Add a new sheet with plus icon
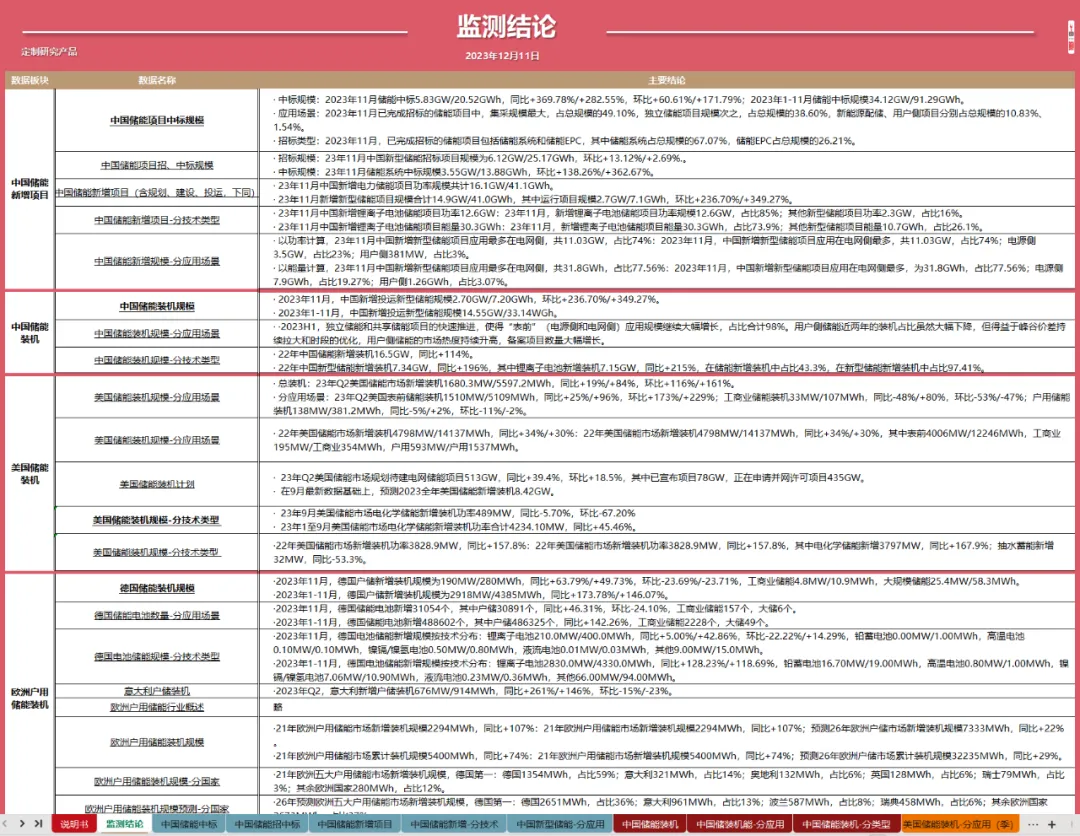This screenshot has height=836, width=1080. (x=1052, y=824)
